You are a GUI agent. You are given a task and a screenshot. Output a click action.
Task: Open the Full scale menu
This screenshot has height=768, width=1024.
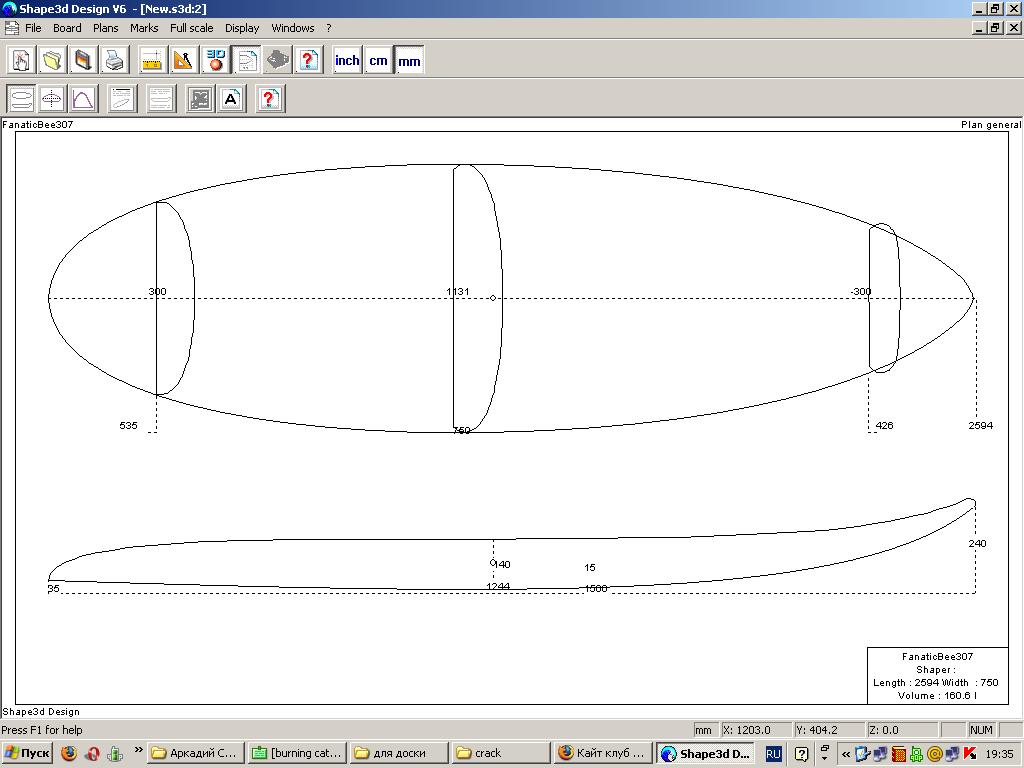[191, 28]
